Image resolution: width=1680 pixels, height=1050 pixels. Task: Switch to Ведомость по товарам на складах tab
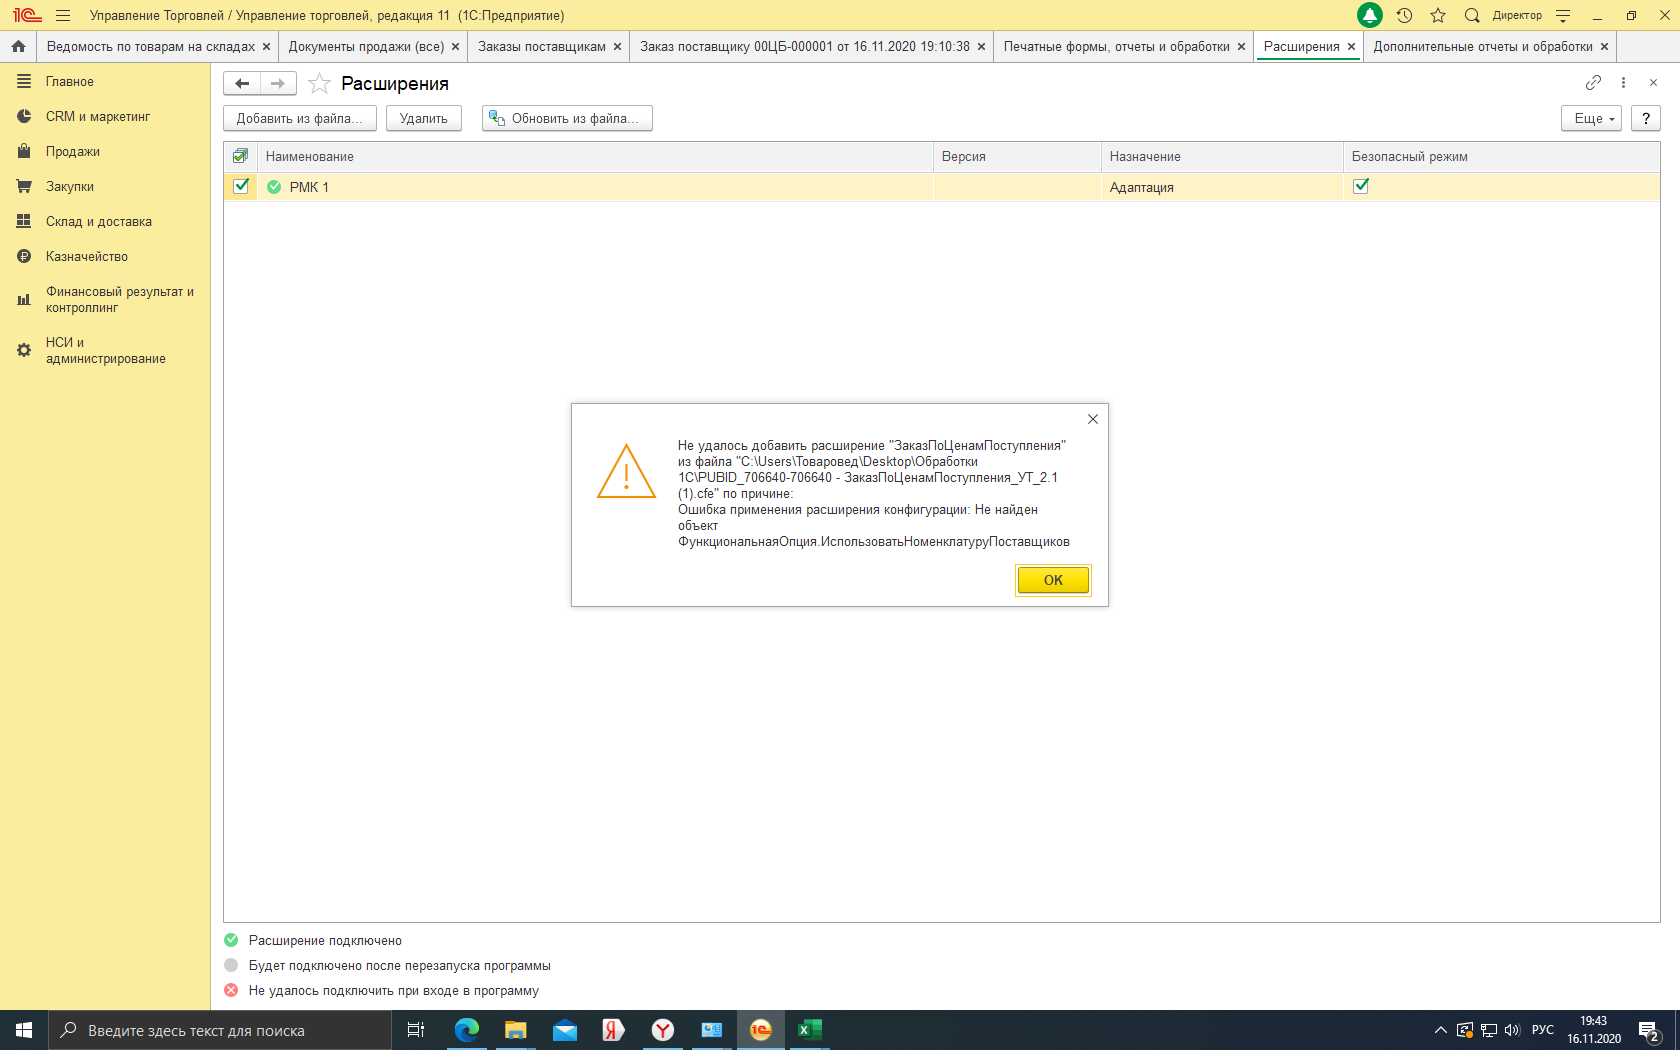pyautogui.click(x=150, y=46)
